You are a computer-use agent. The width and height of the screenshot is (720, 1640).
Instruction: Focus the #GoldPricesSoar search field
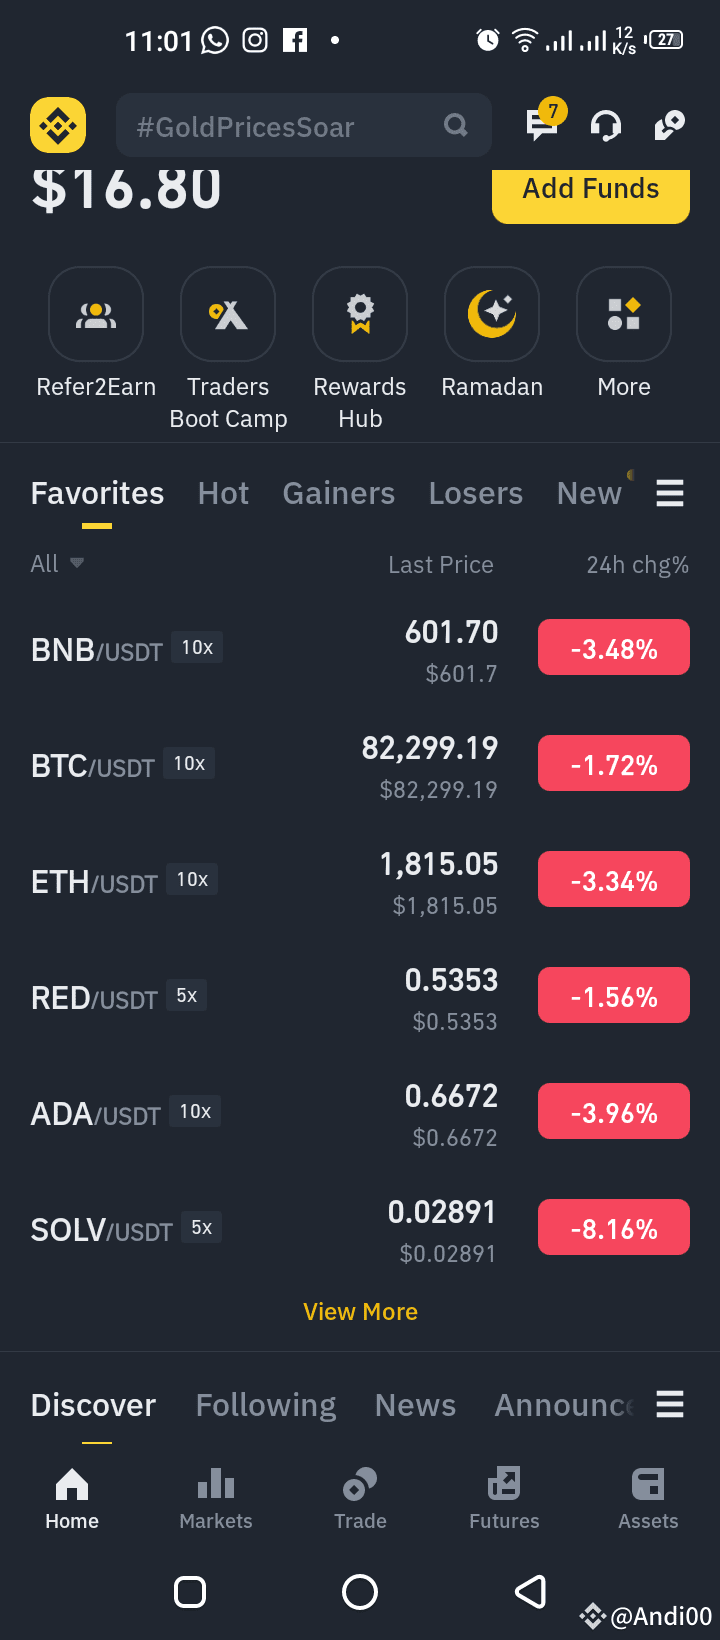click(x=304, y=125)
